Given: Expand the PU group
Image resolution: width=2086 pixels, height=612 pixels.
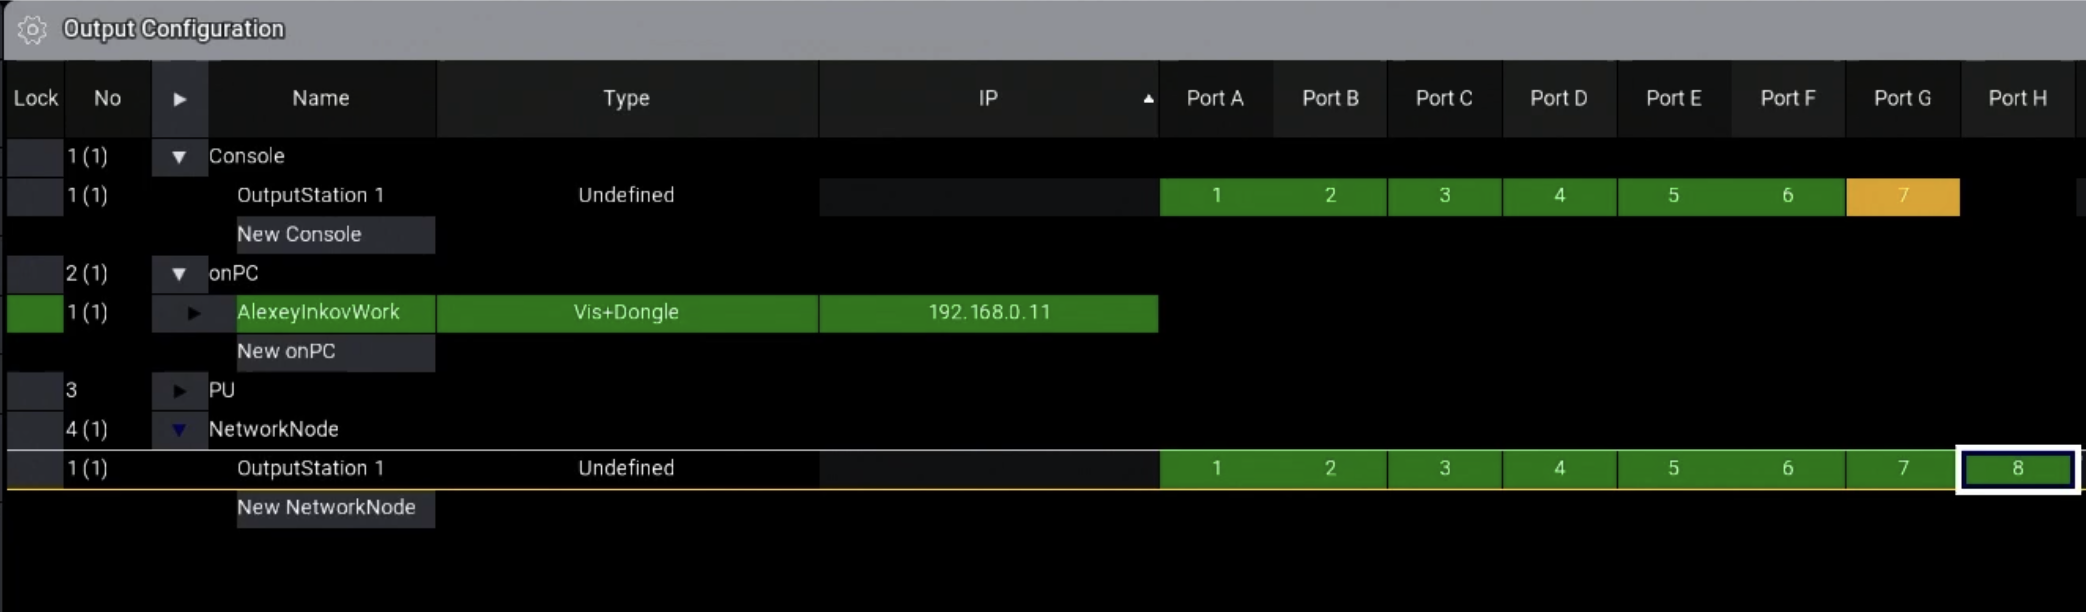Looking at the screenshot, I should [x=179, y=391].
